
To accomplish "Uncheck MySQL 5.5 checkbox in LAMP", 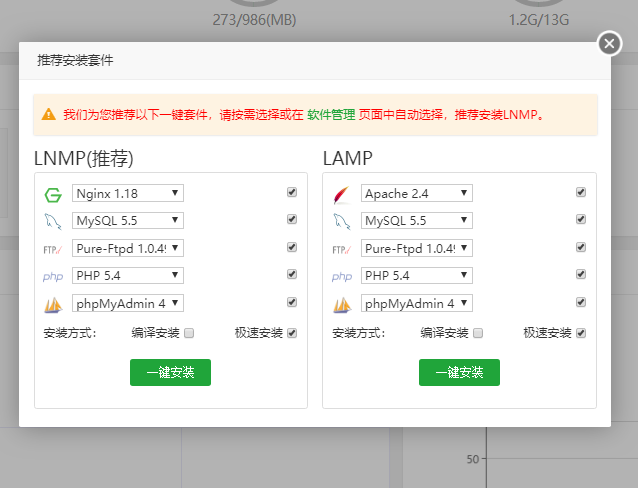I will 581,219.
